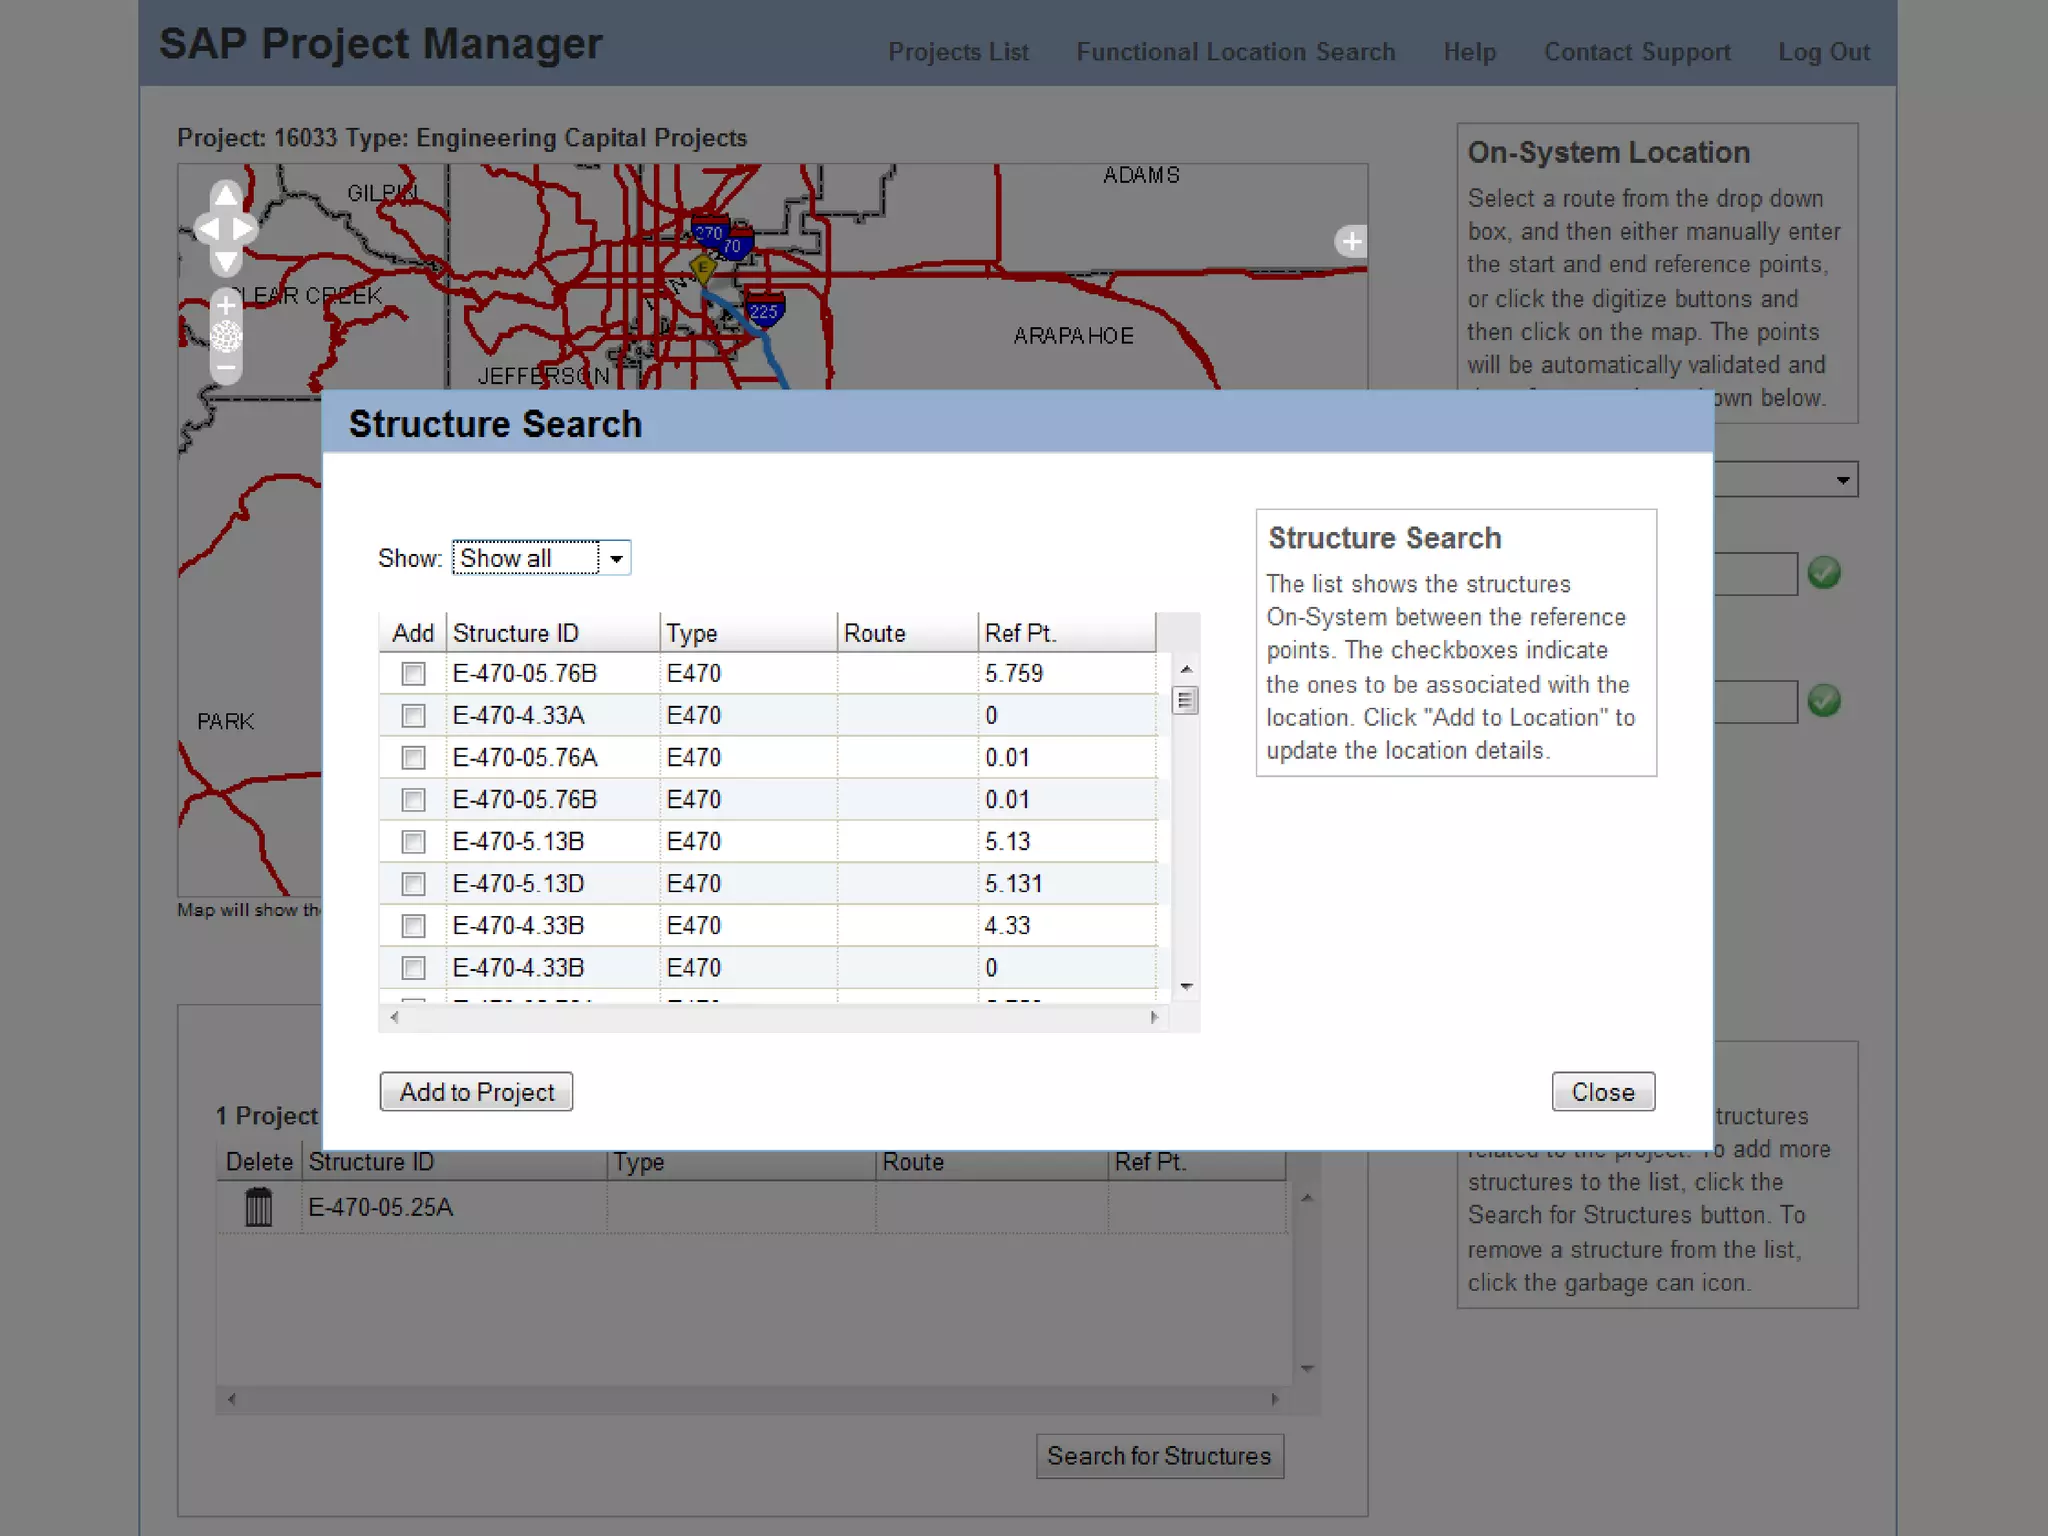Click the 5.759 reference point value
This screenshot has height=1536, width=2048.
tap(1013, 674)
